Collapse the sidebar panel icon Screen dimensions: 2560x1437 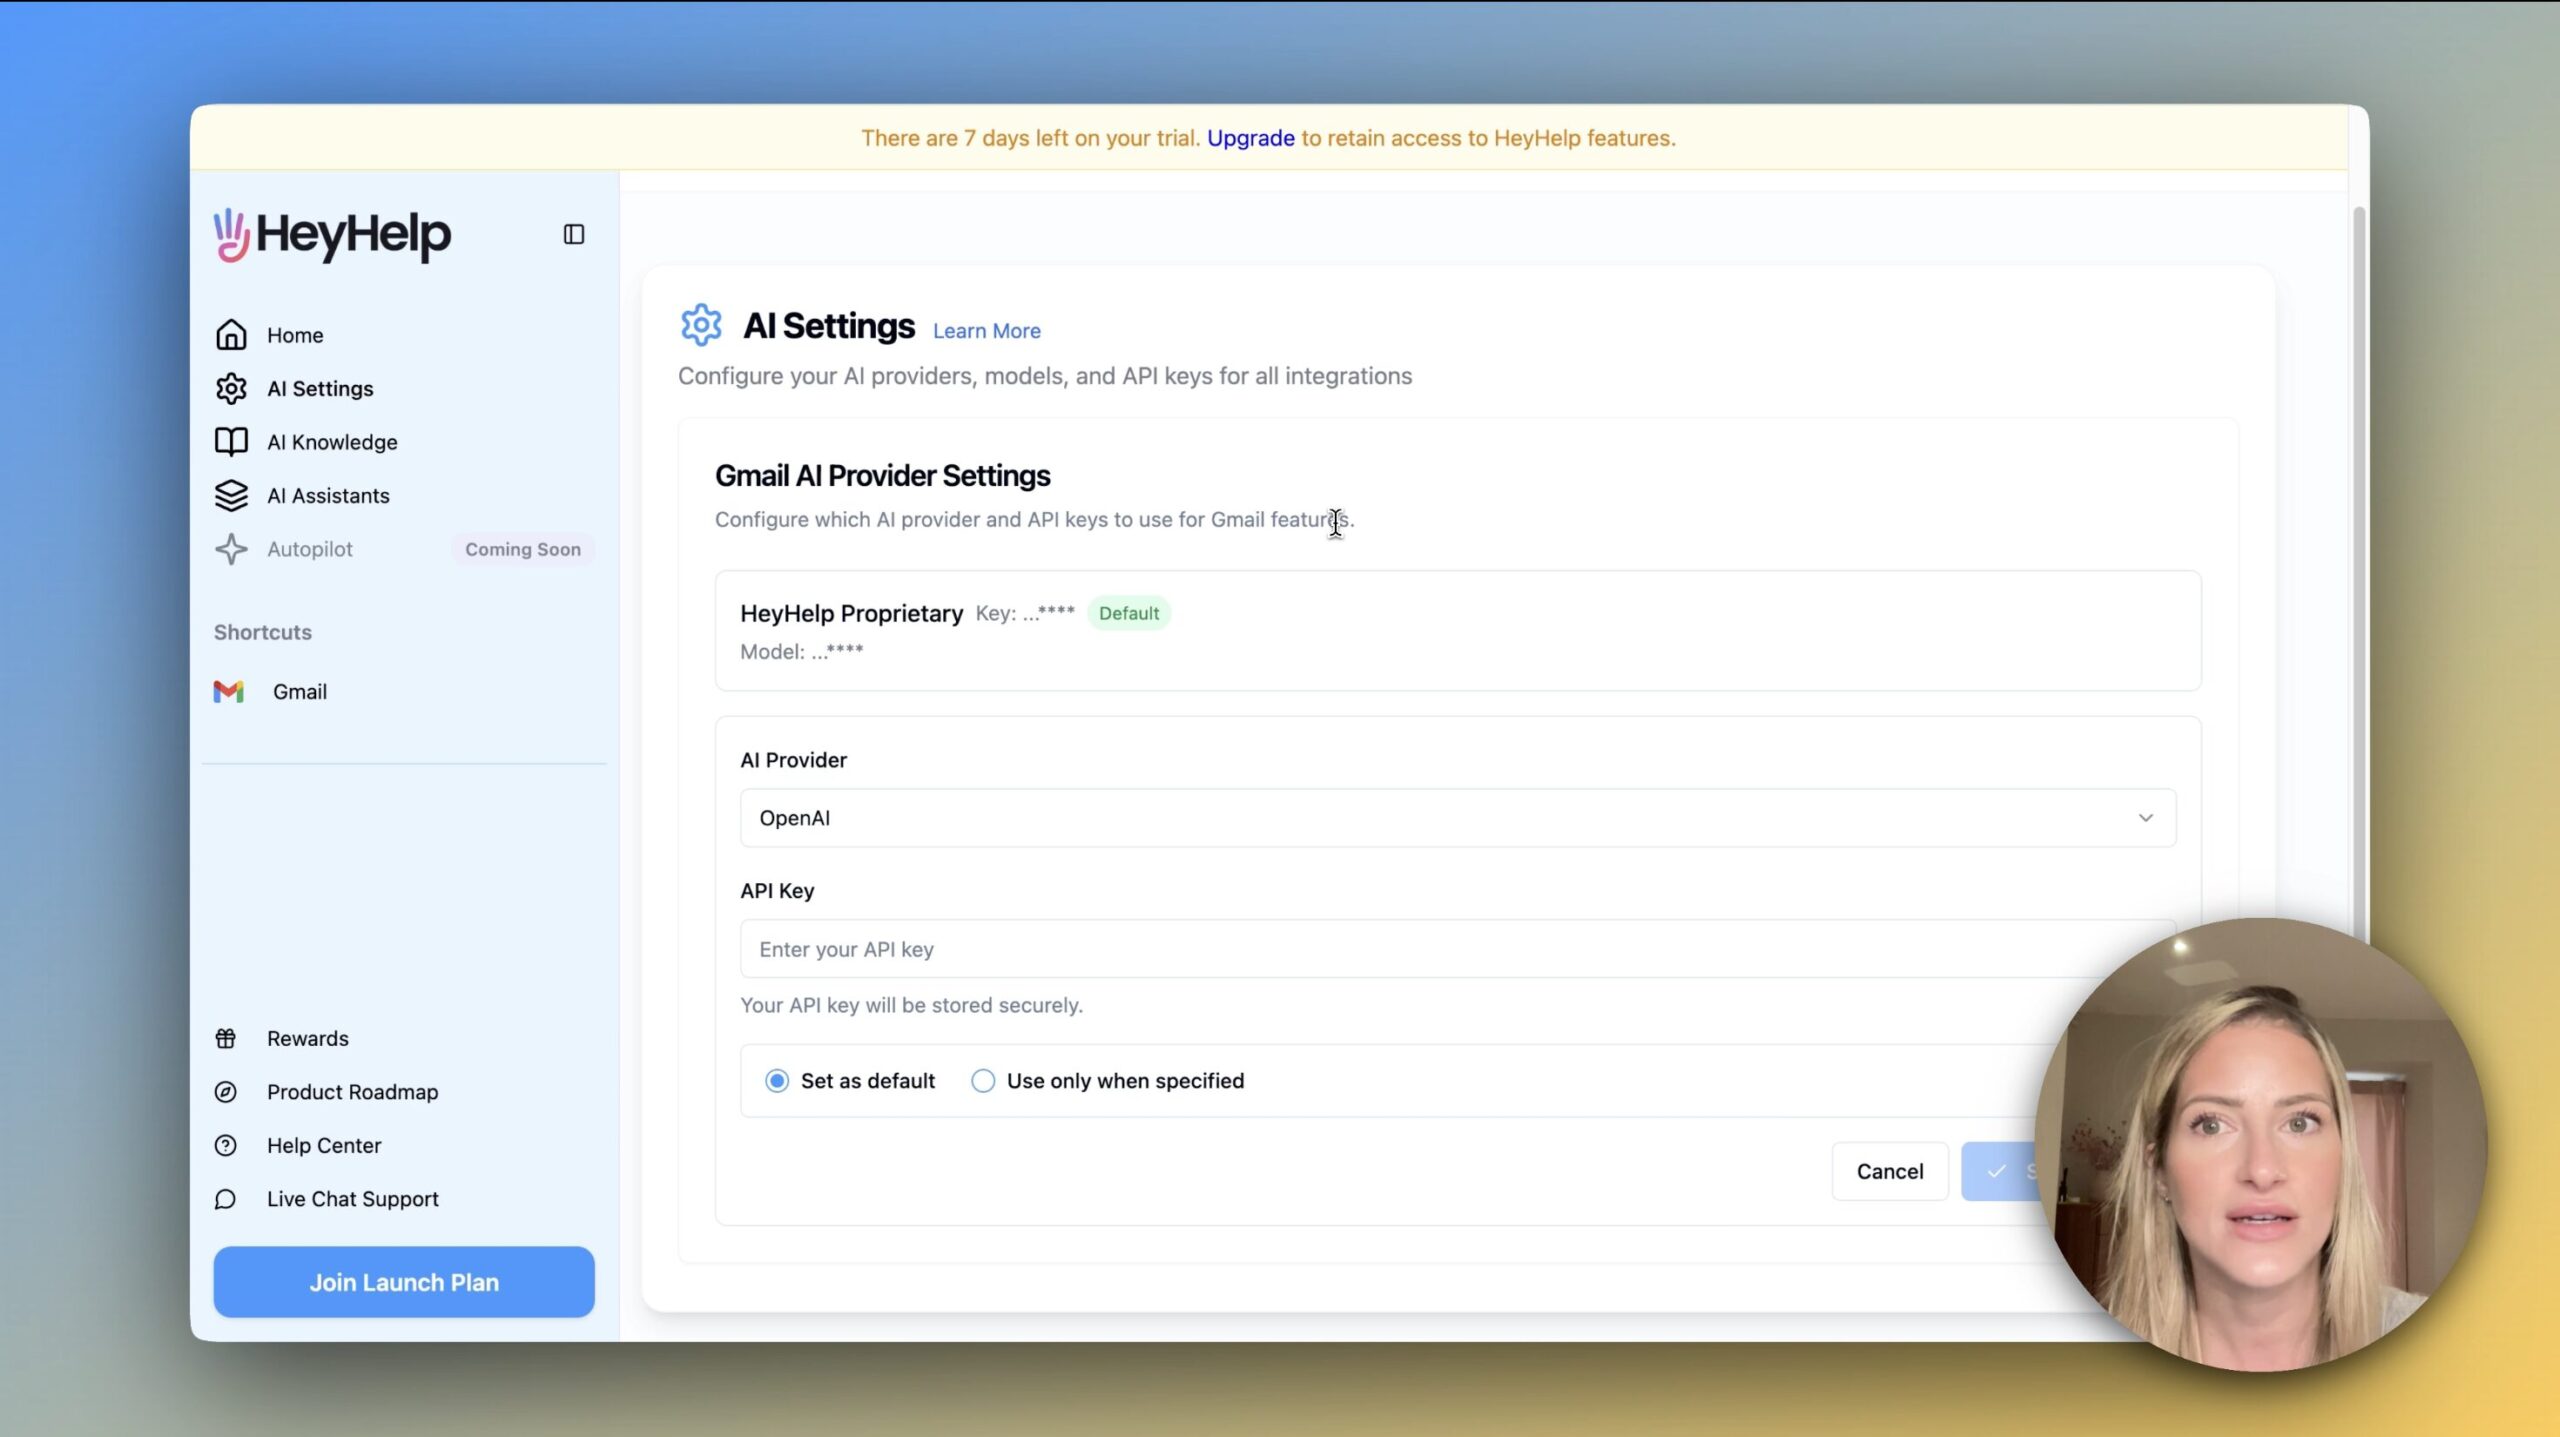(x=573, y=234)
